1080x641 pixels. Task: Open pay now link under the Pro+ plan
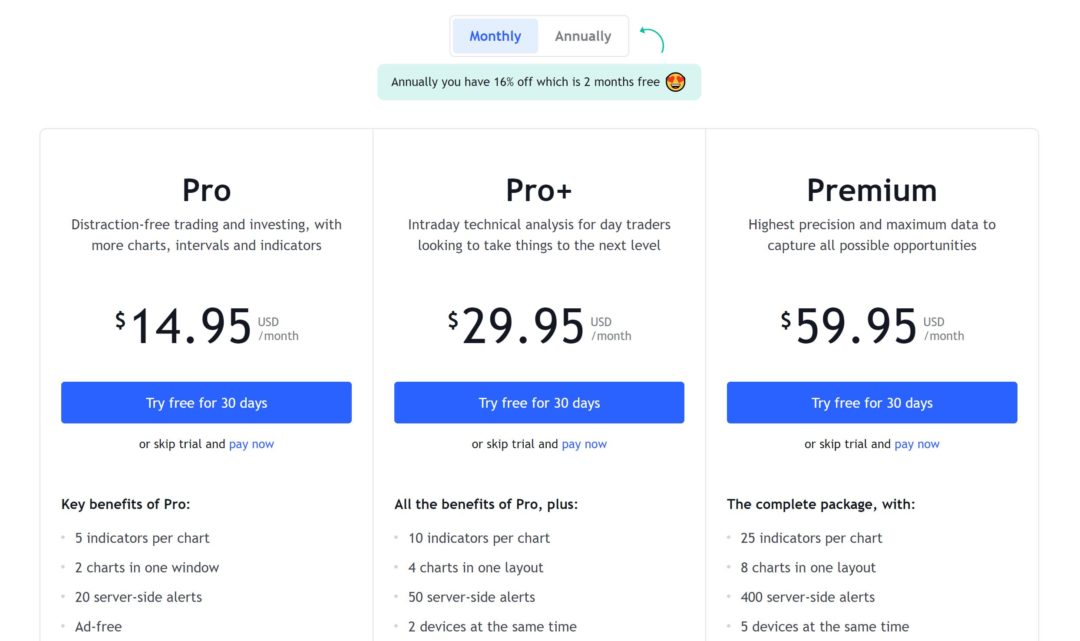[584, 443]
